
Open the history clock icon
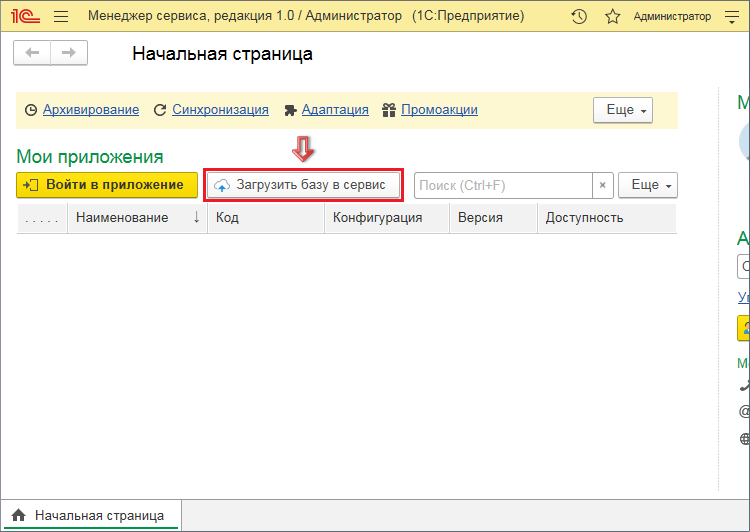(579, 17)
